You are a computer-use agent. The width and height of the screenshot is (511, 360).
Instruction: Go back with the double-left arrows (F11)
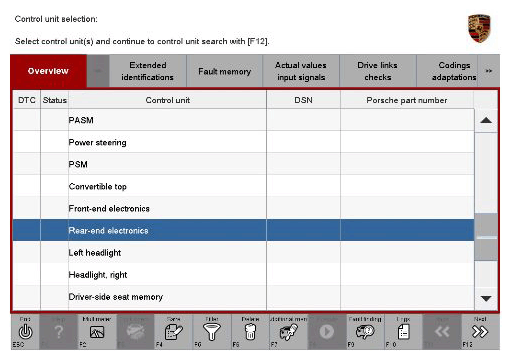click(442, 332)
